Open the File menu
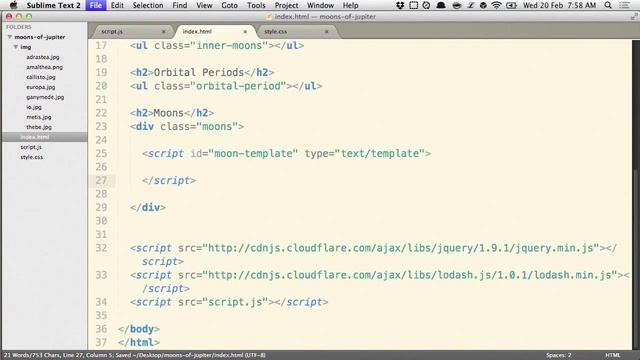Viewport: 640px width, 360px height. pyautogui.click(x=96, y=5)
